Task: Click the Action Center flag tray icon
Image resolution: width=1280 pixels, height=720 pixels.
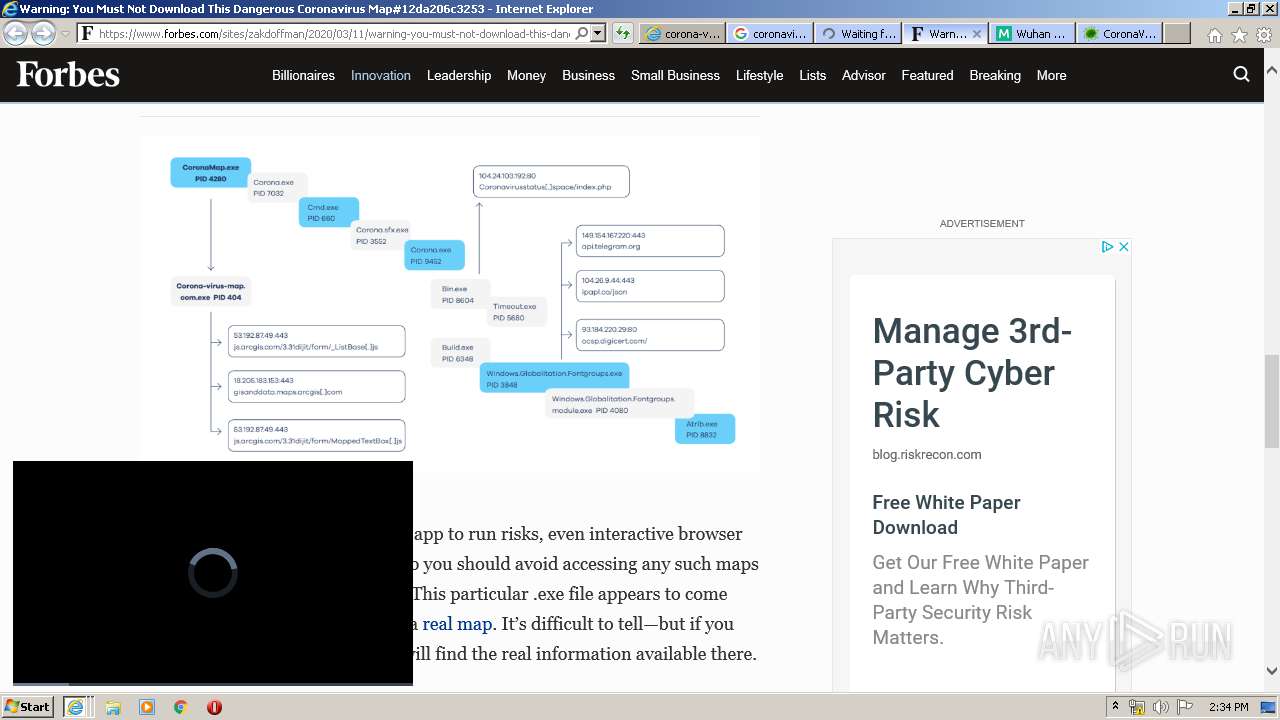Action: 1185,707
